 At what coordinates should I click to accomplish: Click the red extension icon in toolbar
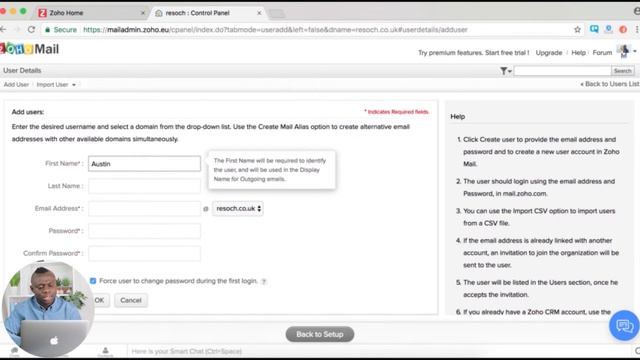[x=623, y=29]
